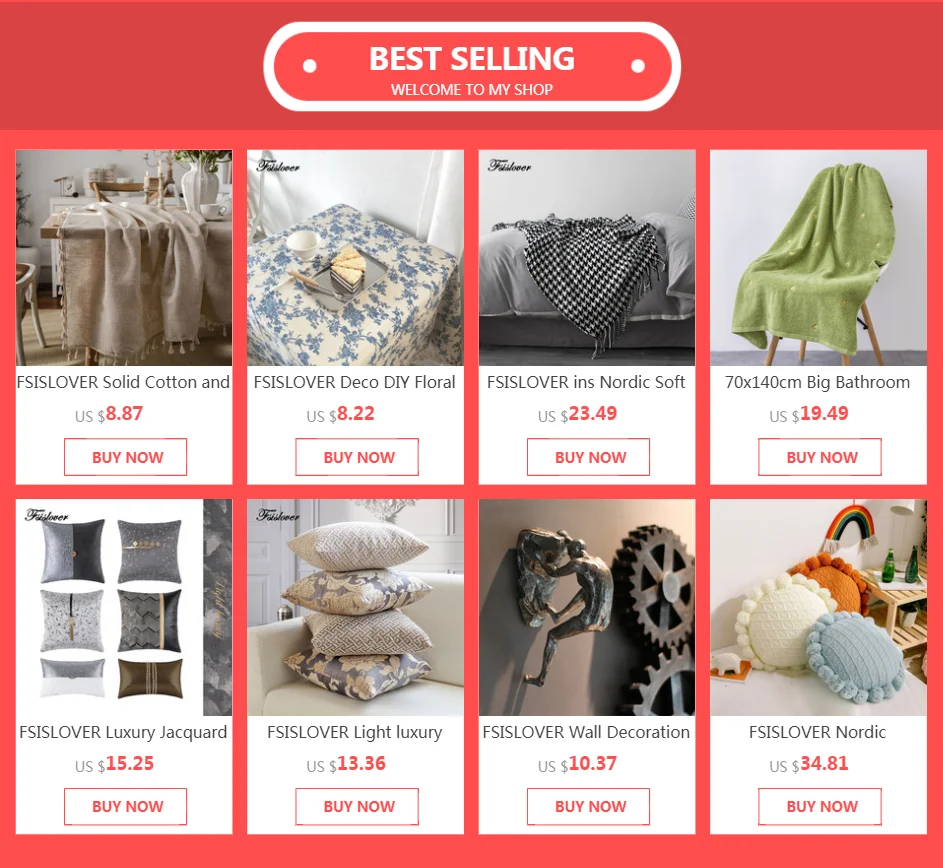Screen dimensions: 943x868
Task: Click BUY NOW for the $13.36 luxury pillow
Action: point(357,807)
